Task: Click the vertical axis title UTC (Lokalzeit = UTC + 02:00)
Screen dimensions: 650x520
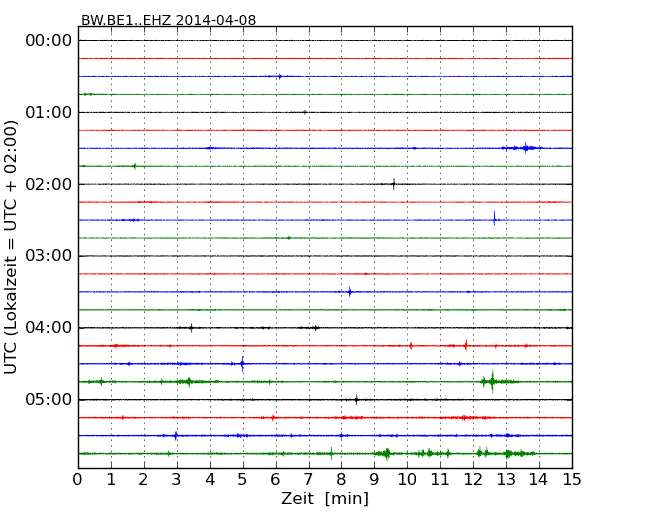Action: point(11,247)
